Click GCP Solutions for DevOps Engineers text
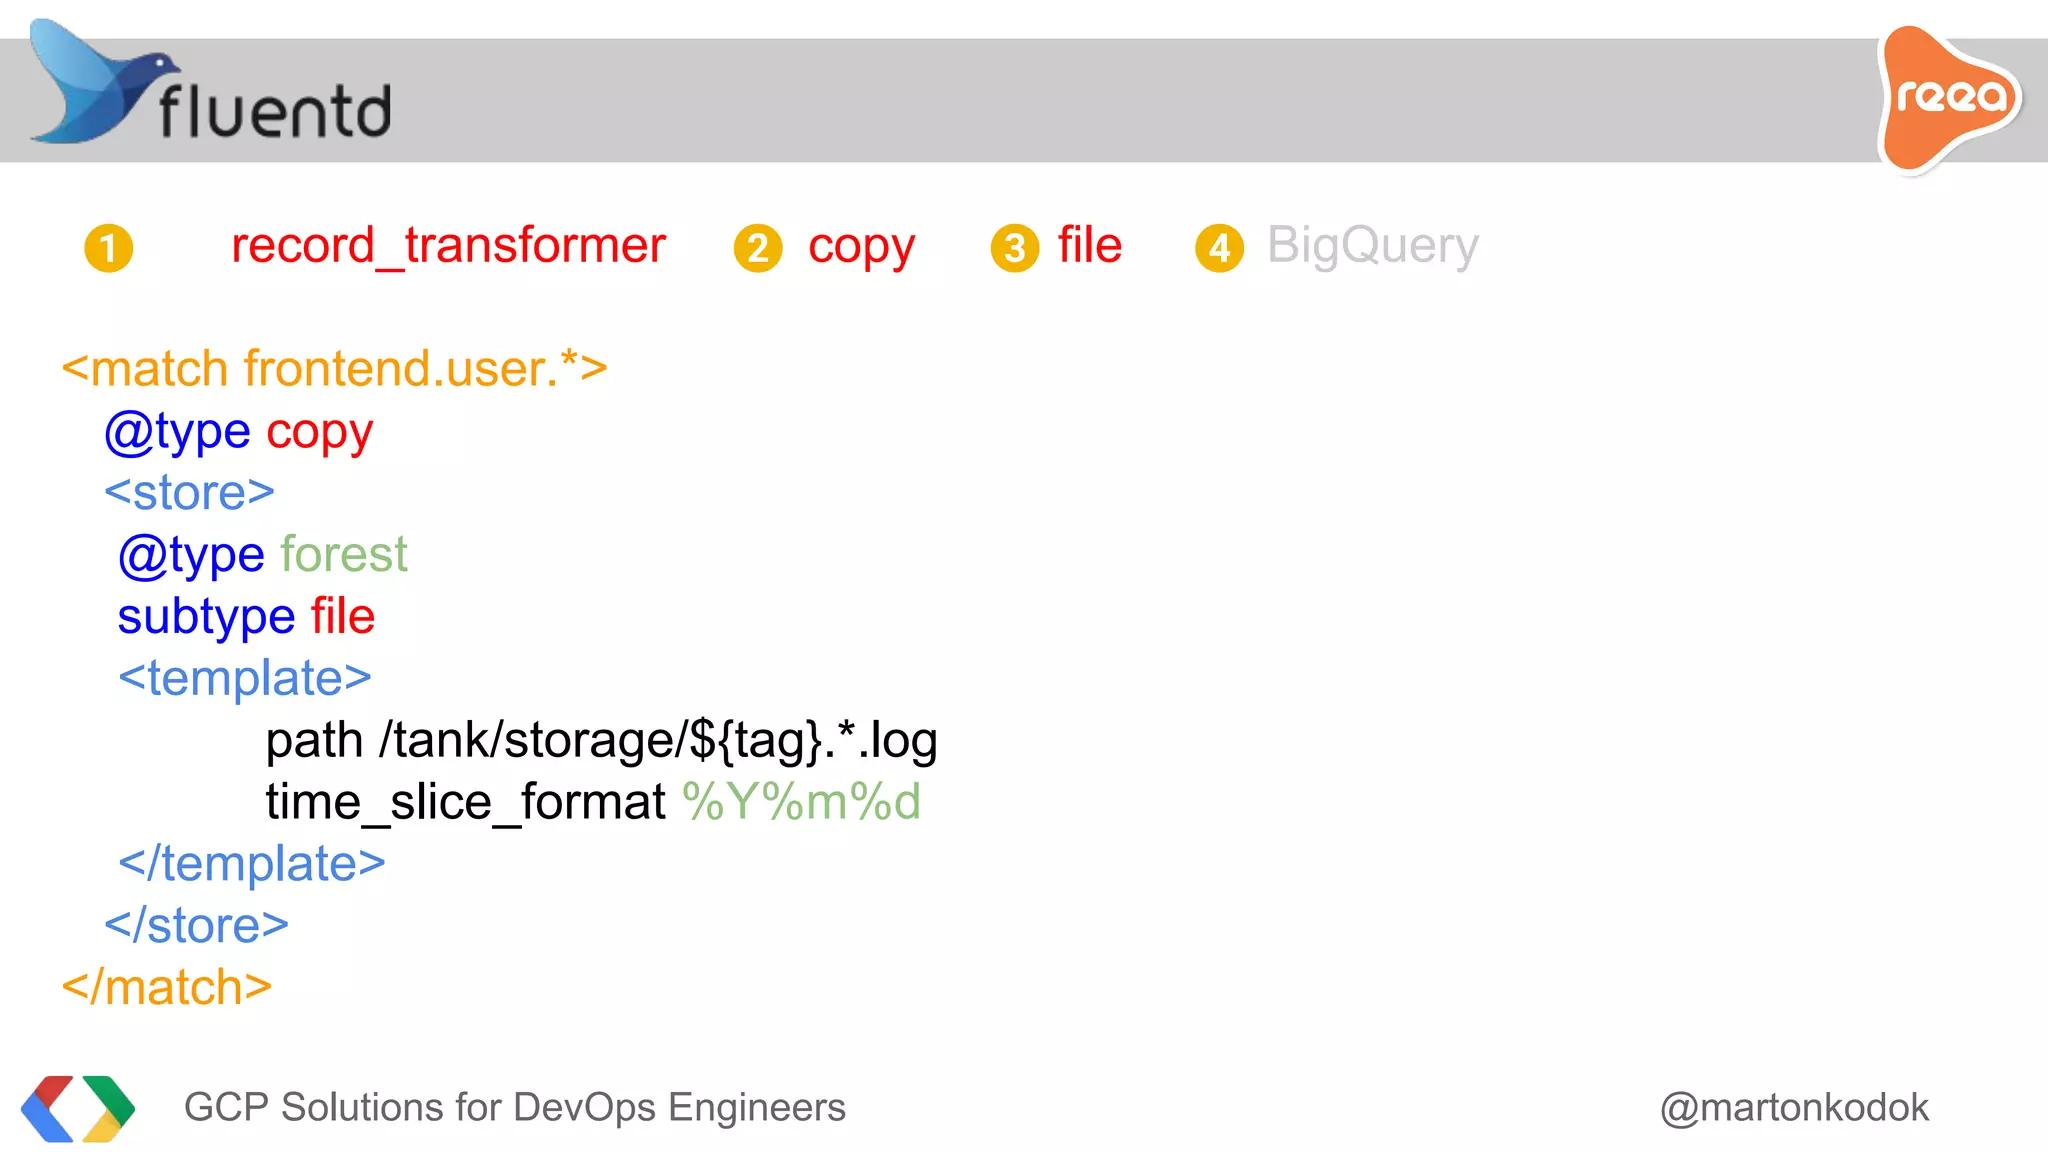This screenshot has width=2048, height=1152. (x=515, y=1108)
